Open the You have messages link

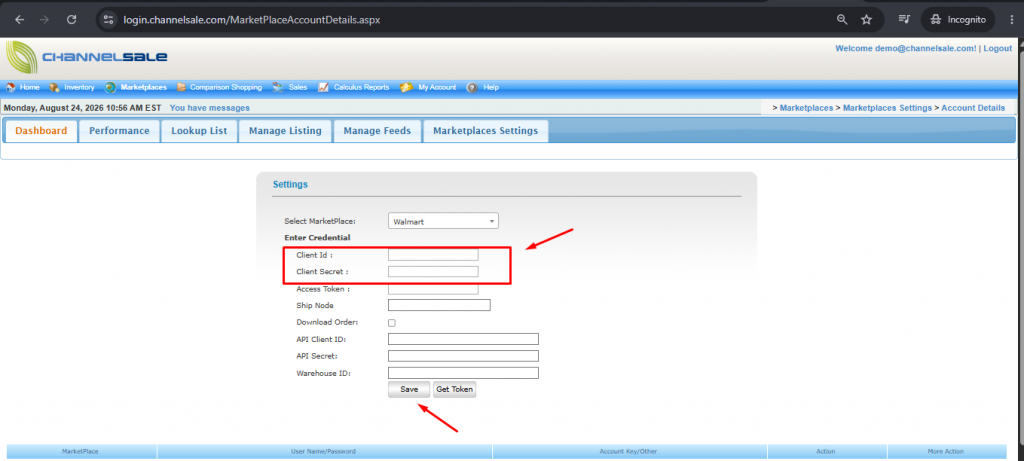210,108
